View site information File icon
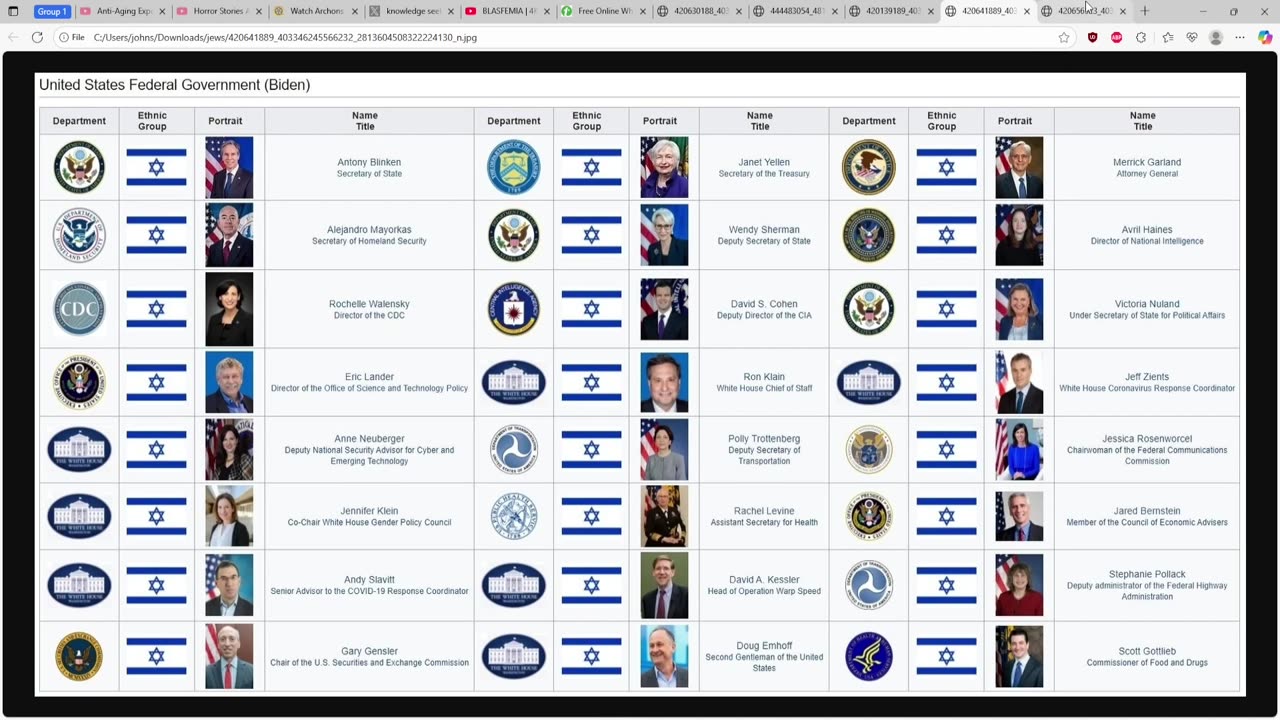This screenshot has width=1280, height=720. pyautogui.click(x=71, y=37)
